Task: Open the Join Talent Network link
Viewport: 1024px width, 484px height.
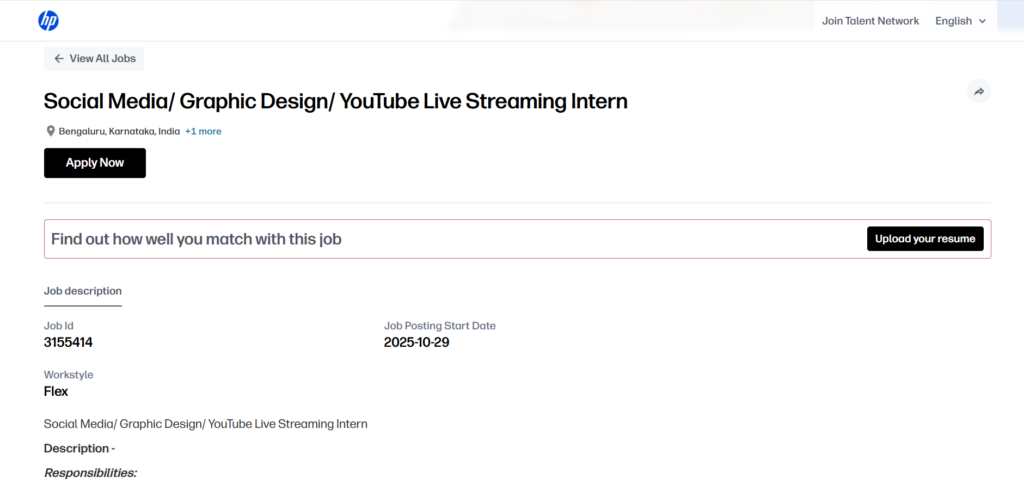Action: click(x=870, y=21)
